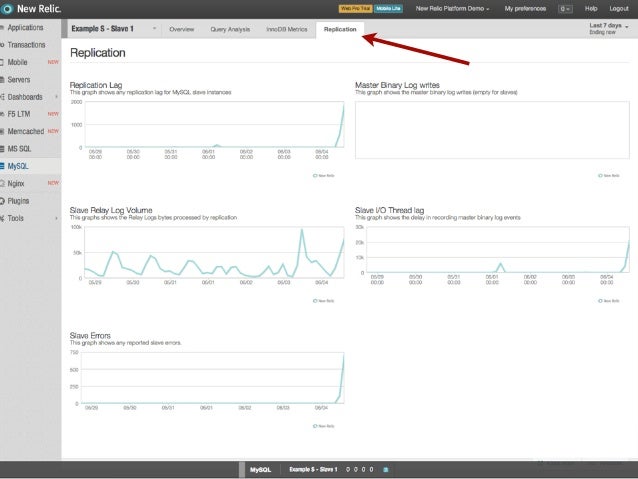Click the New Relic badge under Master Binary Log writes
Screen dimensions: 638x479
coord(609,175)
